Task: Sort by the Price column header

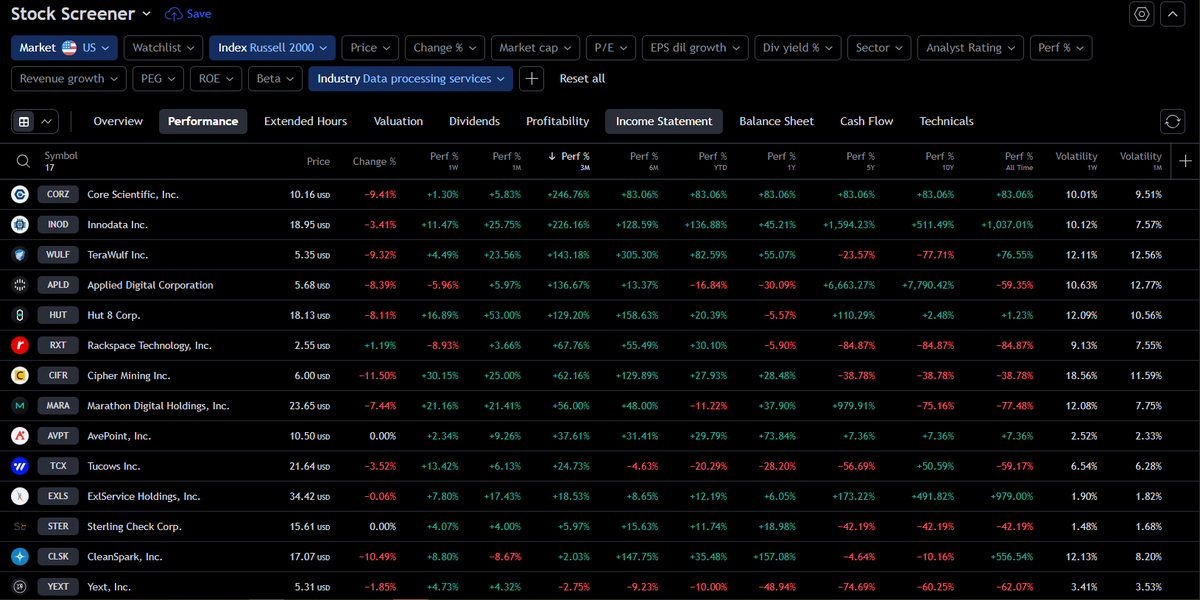Action: 318,161
